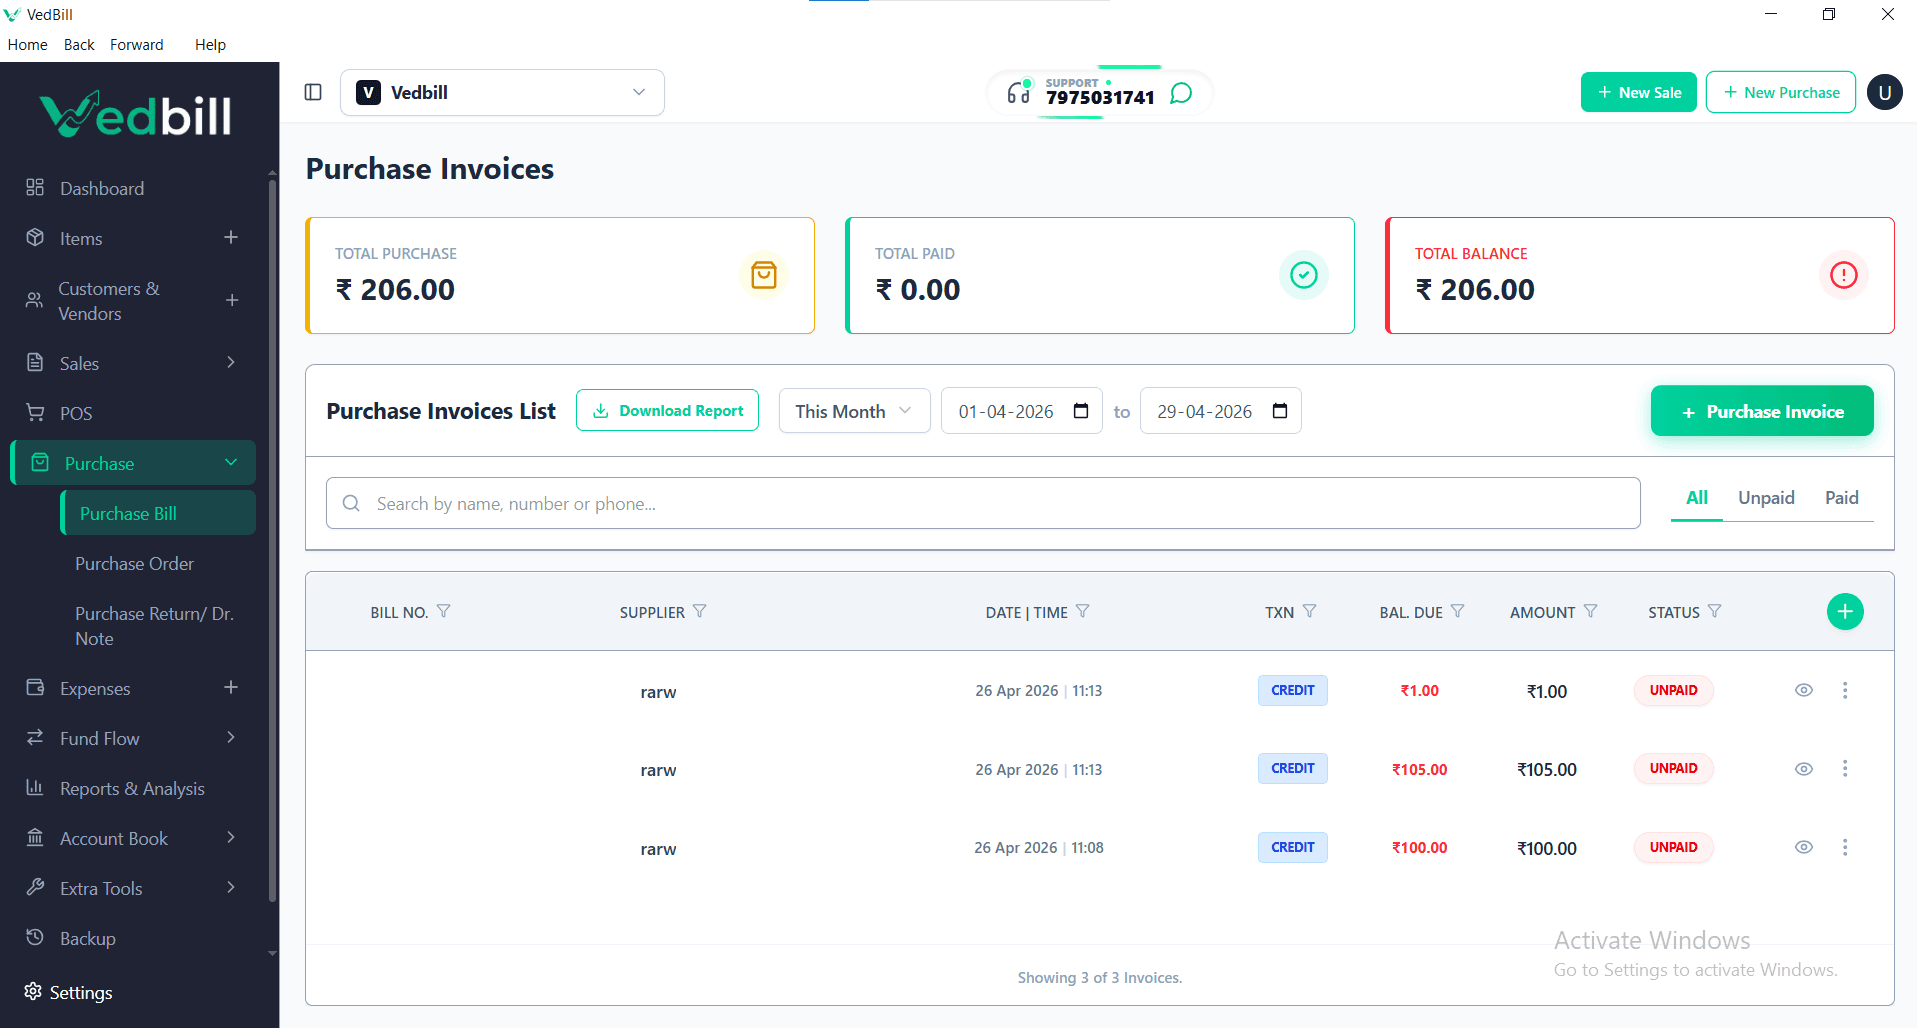This screenshot has height=1028, width=1917.
Task: Add new item with Items plus icon
Action: pyautogui.click(x=231, y=237)
